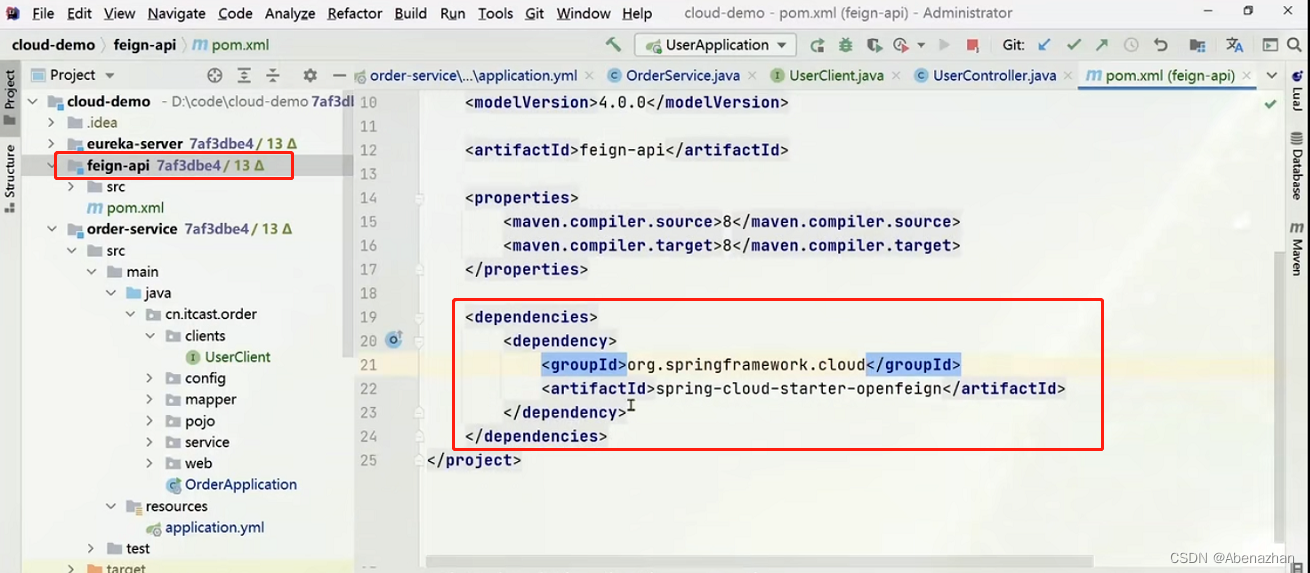This screenshot has width=1310, height=573.
Task: Click cloud-demo in the breadcrumb bar
Action: pyautogui.click(x=53, y=45)
